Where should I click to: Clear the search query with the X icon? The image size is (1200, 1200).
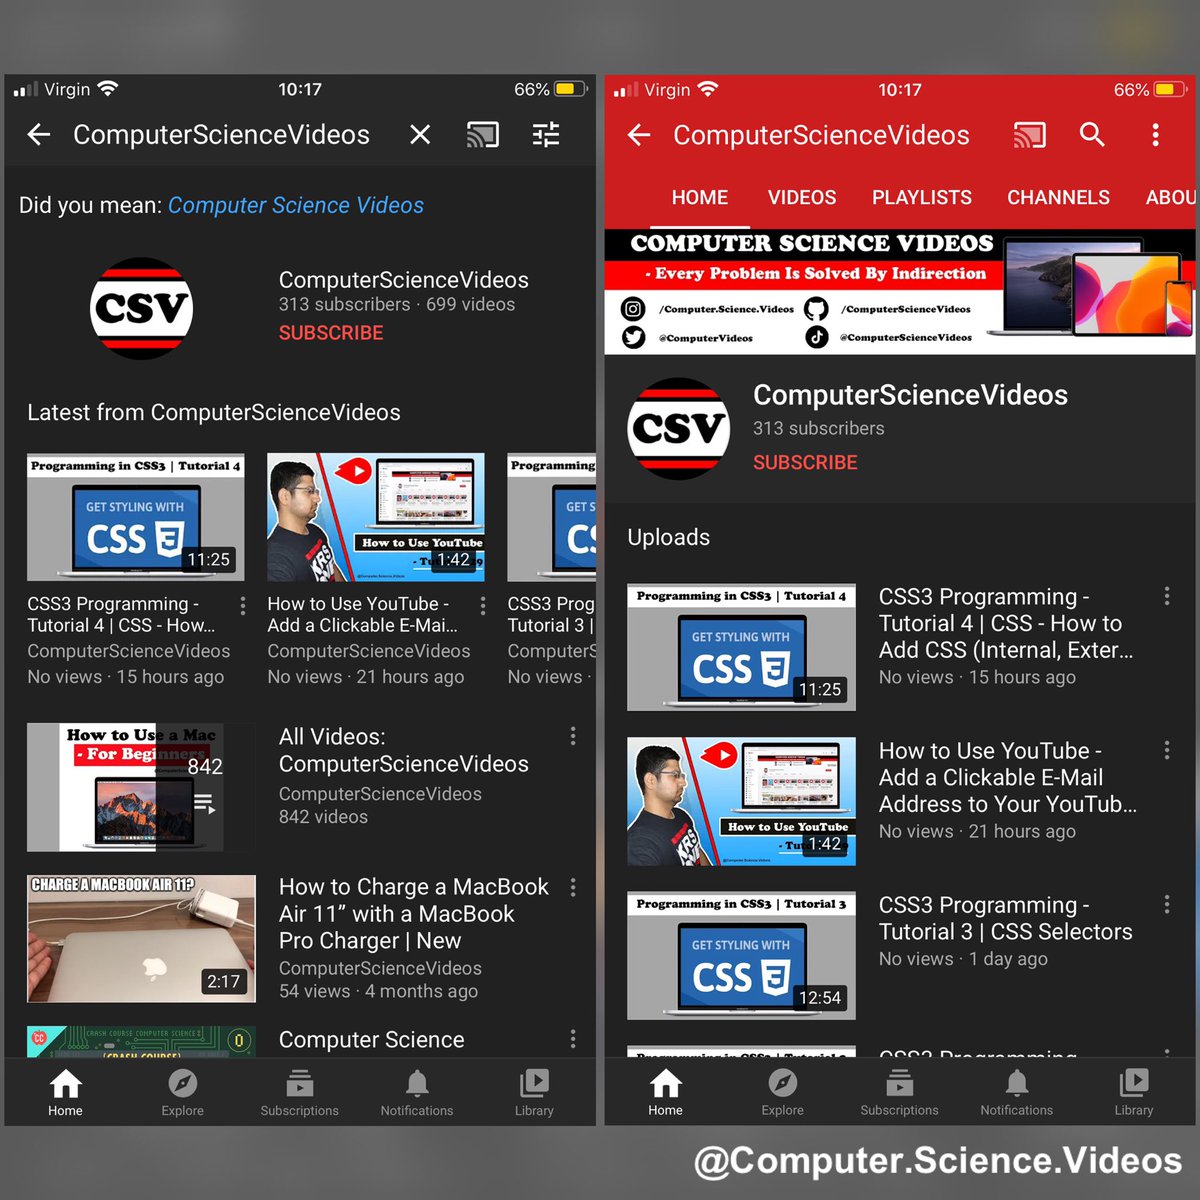pos(420,135)
